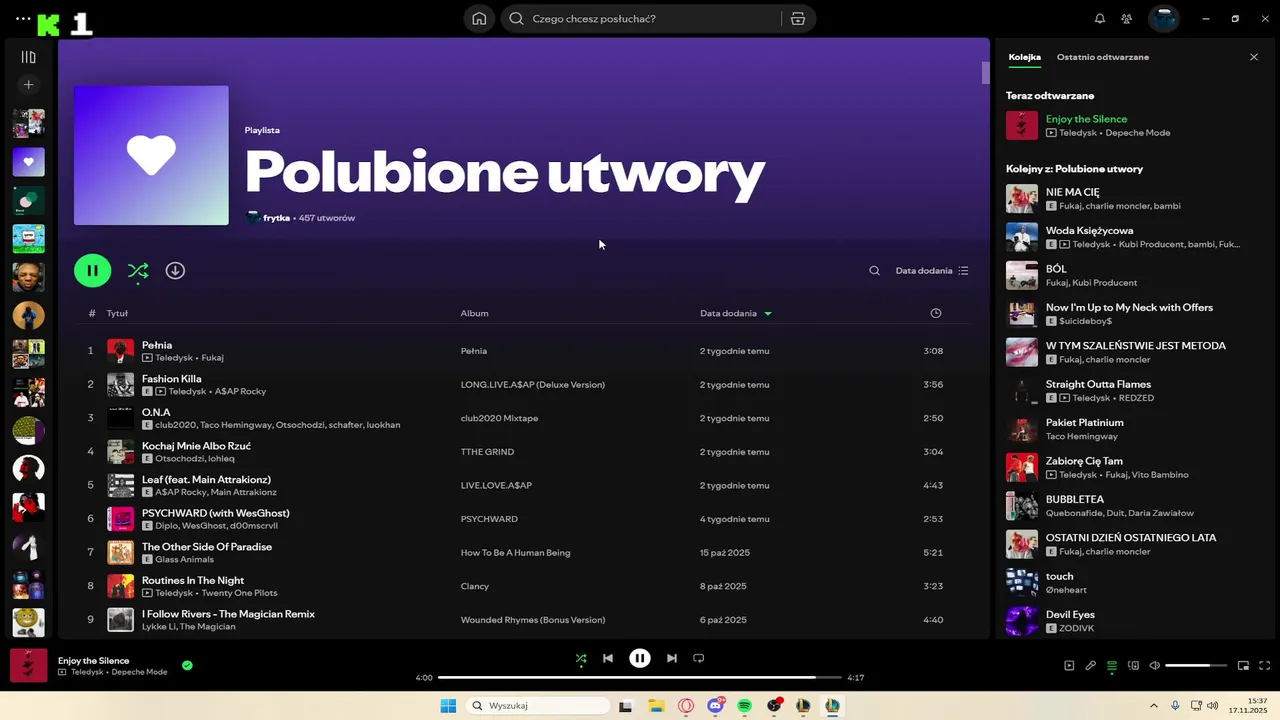Show lyrics using microphone icon
Image resolution: width=1280 pixels, height=720 pixels.
point(1090,666)
